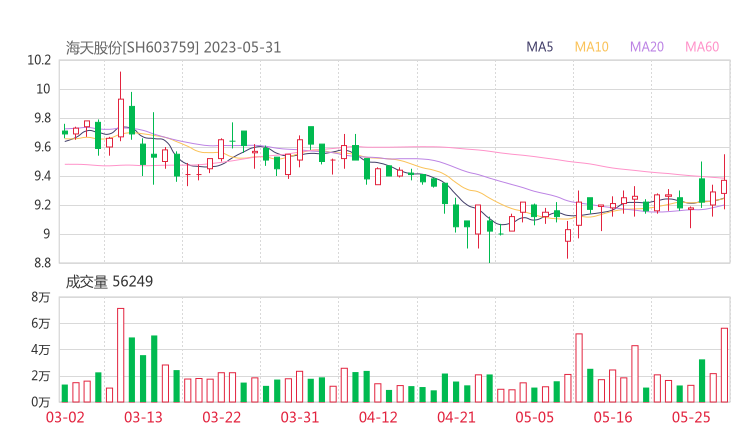Viewport: 740px width, 440px height.
Task: Click the MA20 legend label
Action: pyautogui.click(x=647, y=47)
